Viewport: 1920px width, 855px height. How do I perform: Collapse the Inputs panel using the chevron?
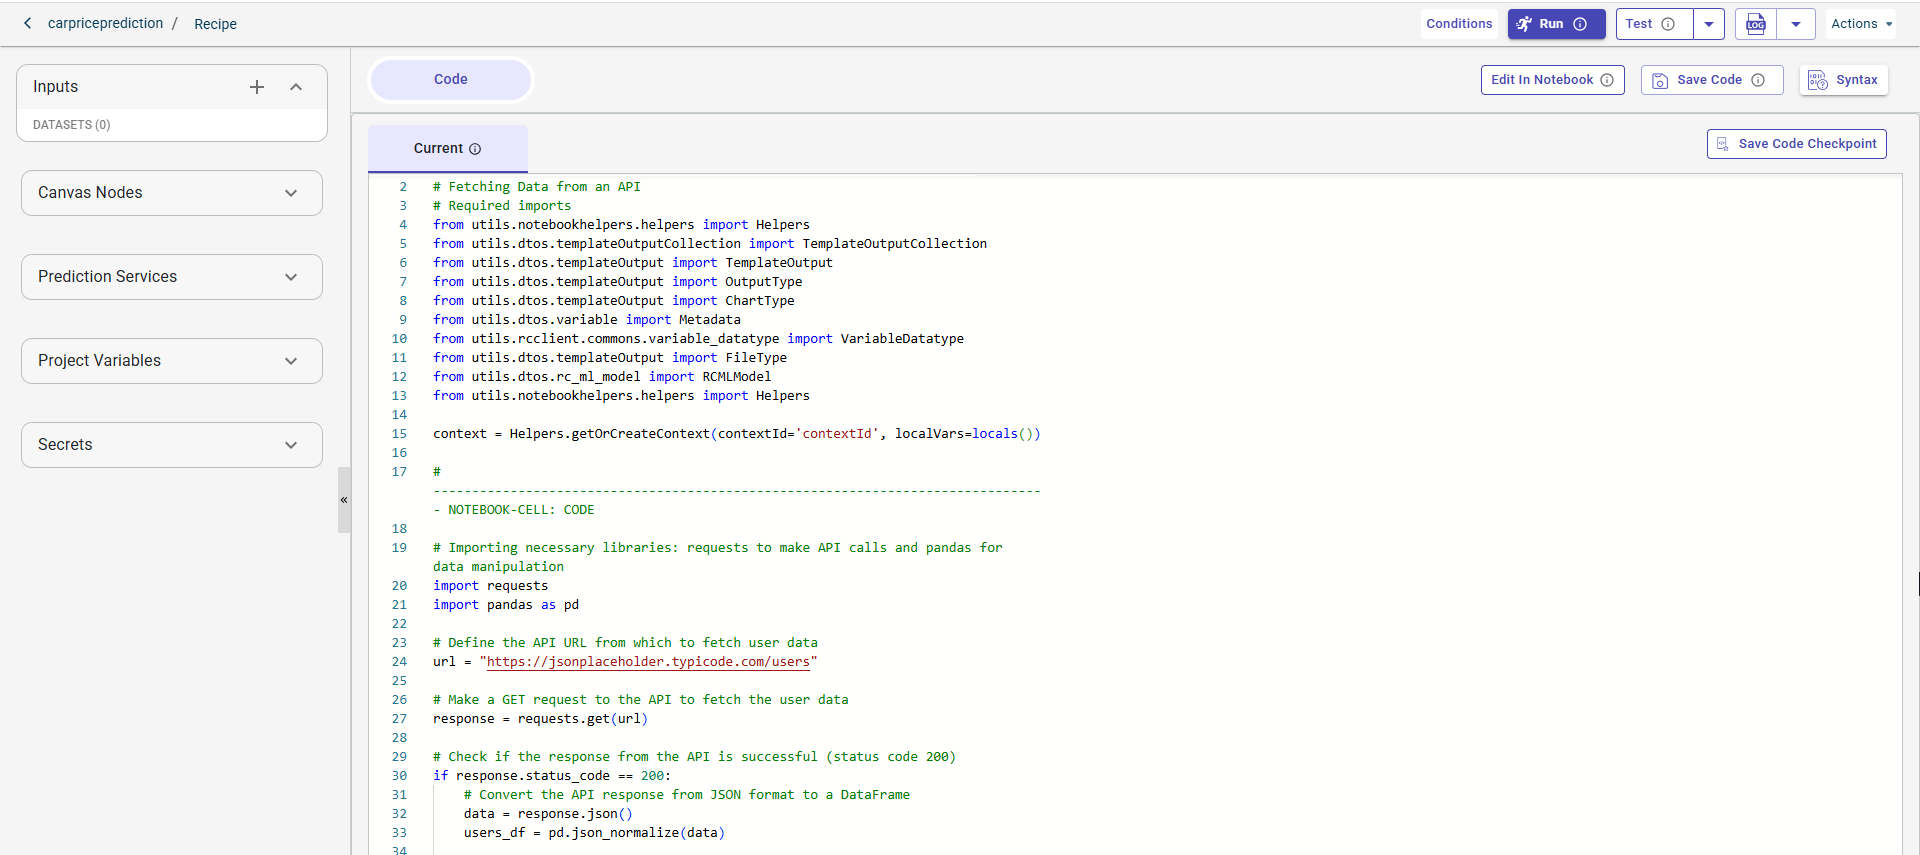point(296,87)
